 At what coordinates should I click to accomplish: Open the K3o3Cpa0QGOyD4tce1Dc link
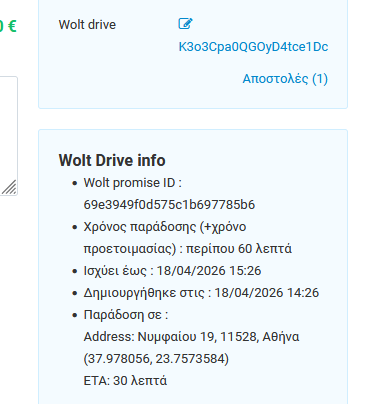253,47
